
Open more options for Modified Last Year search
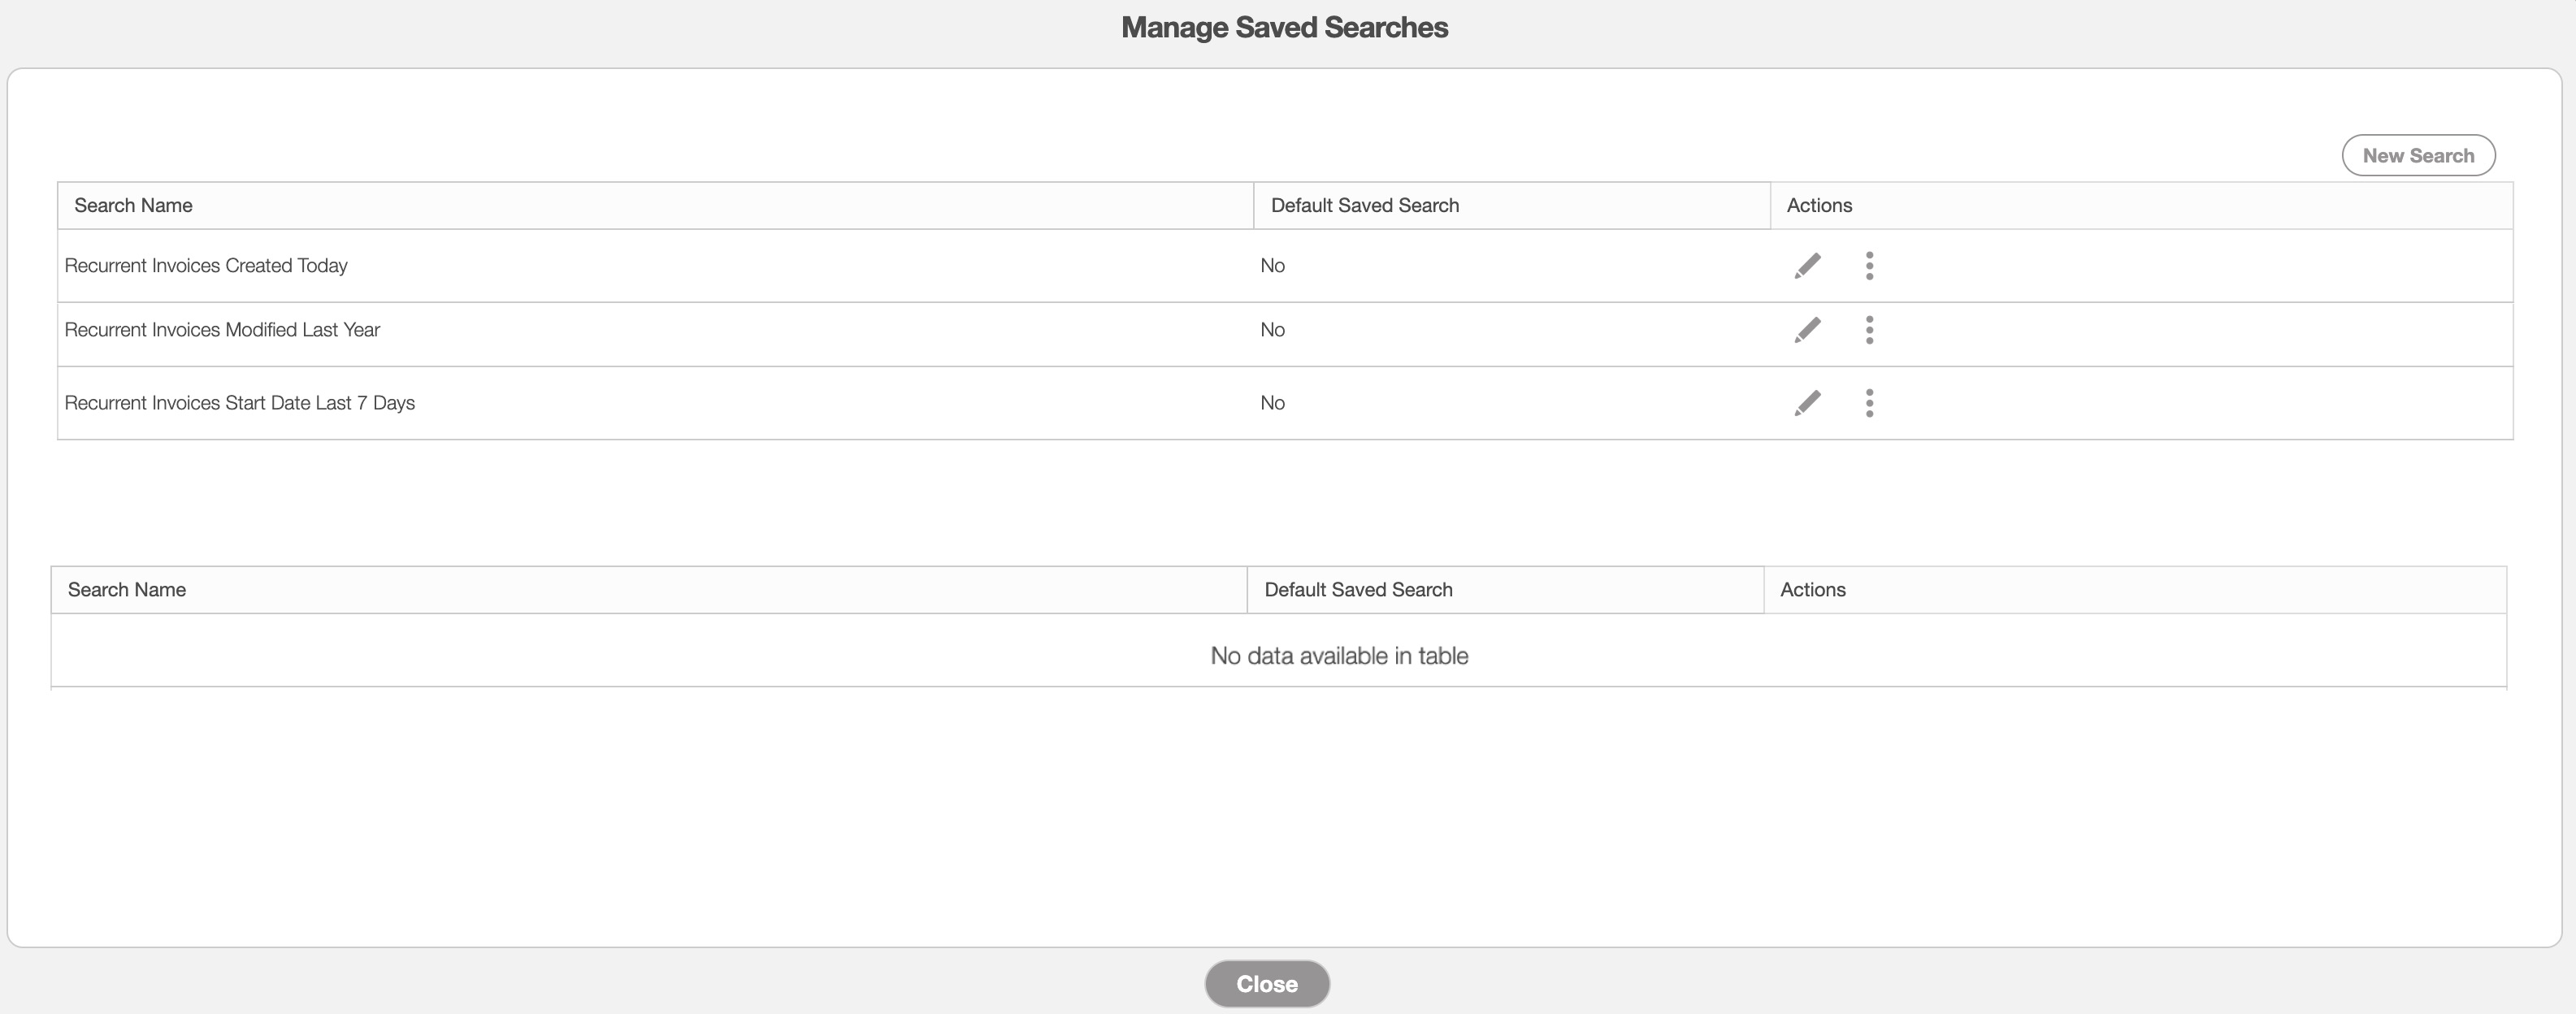(1869, 330)
